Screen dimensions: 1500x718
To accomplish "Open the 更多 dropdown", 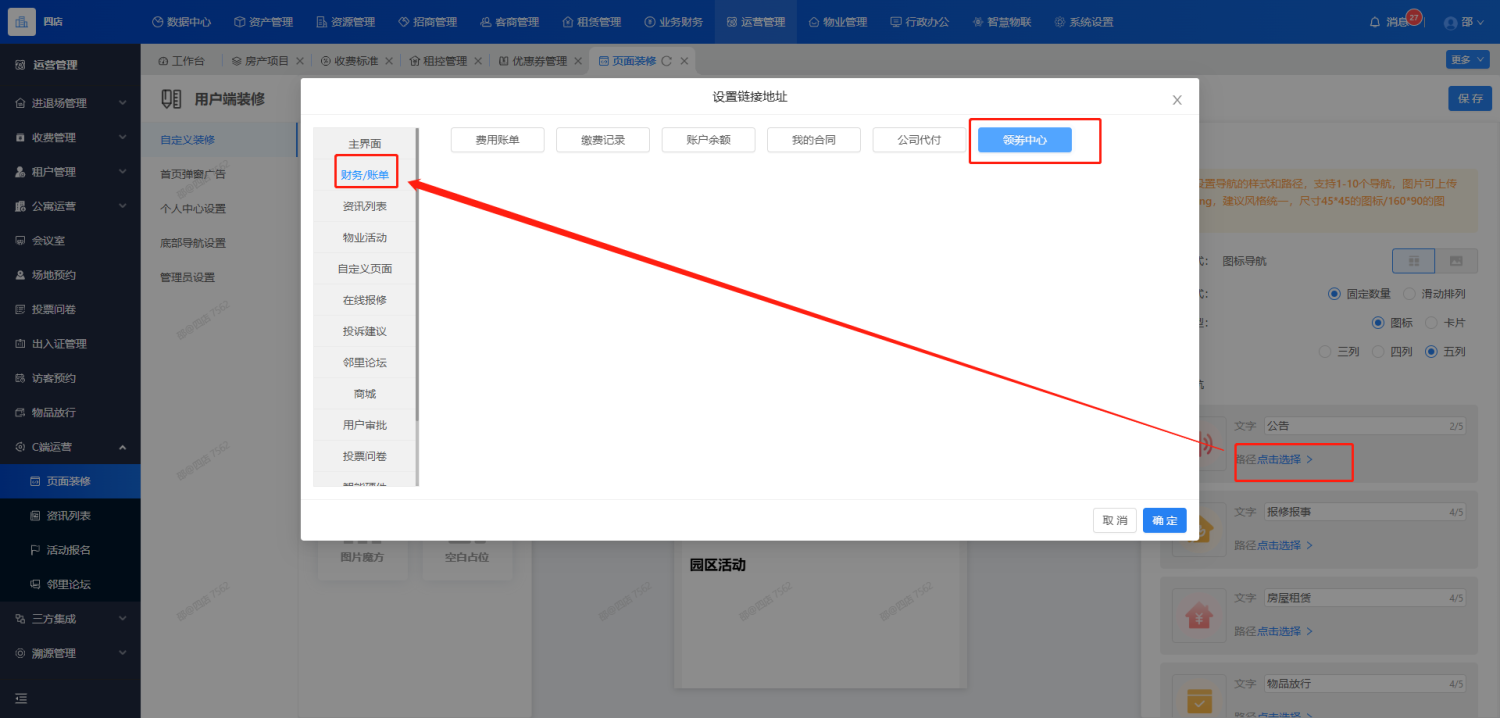I will 1467,60.
